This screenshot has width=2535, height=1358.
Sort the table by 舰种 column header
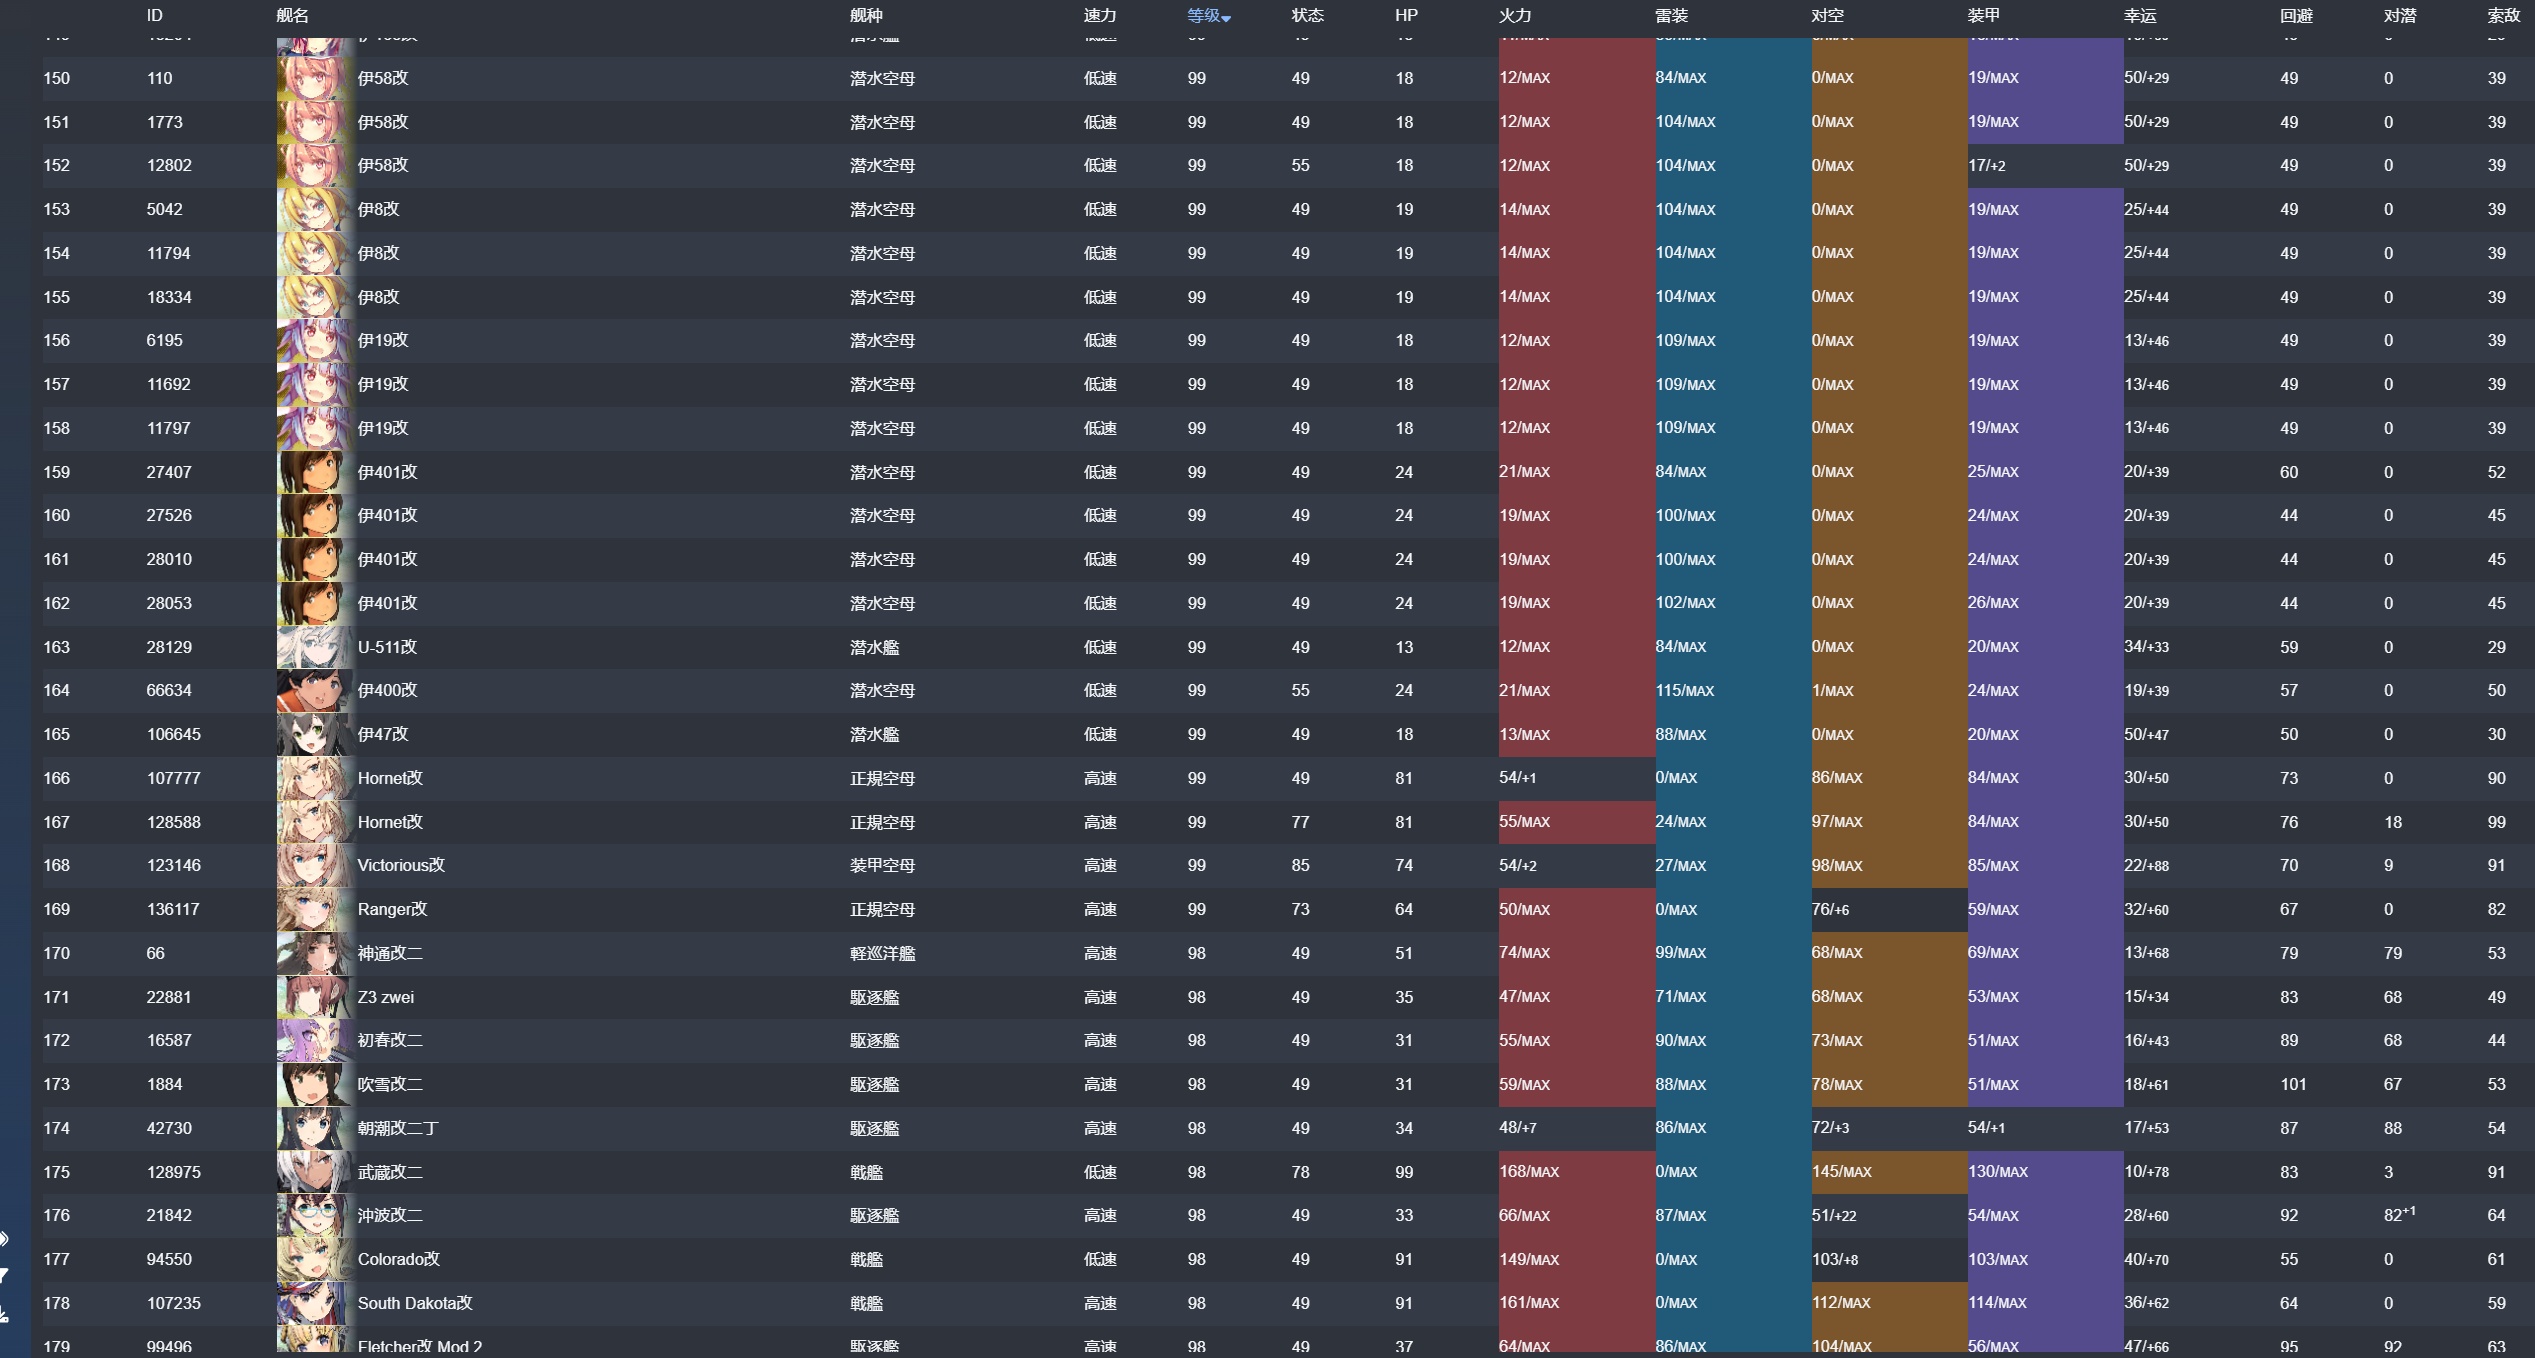coord(866,16)
